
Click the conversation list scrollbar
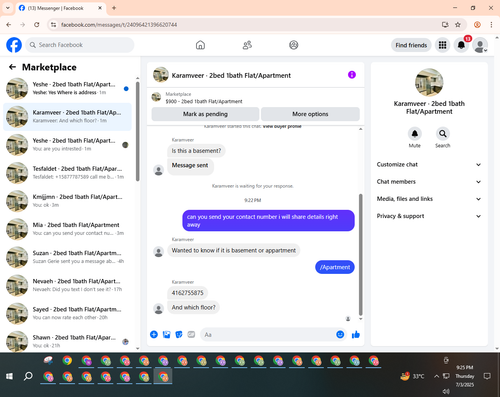click(138, 131)
